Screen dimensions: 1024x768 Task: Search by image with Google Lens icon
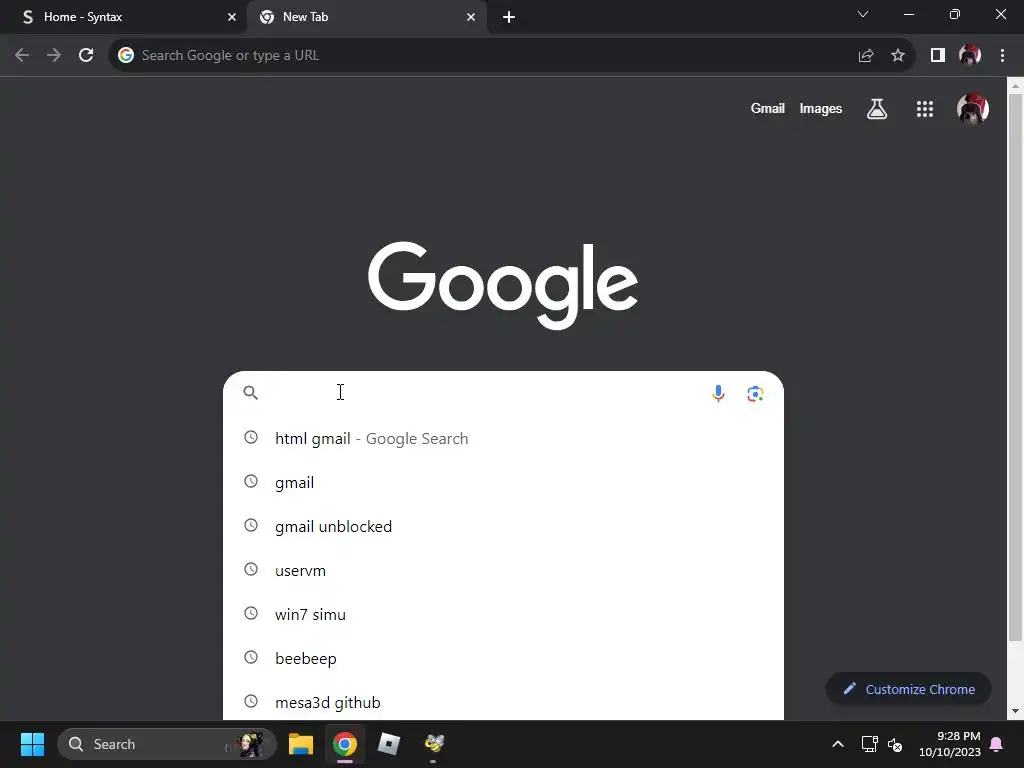click(756, 393)
